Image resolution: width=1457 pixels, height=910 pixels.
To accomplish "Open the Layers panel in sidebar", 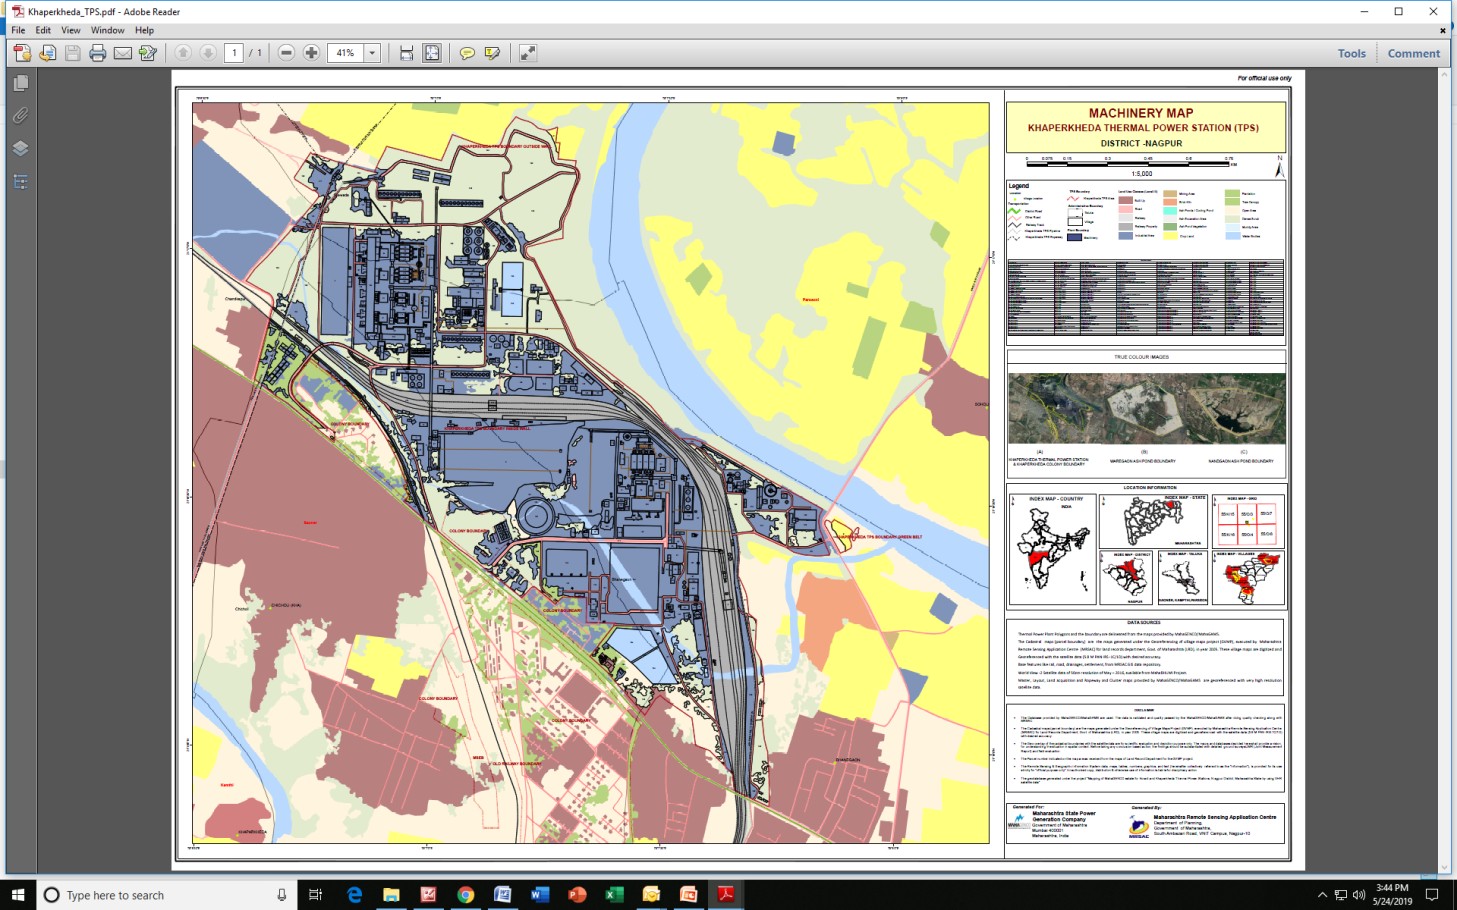I will pyautogui.click(x=20, y=148).
